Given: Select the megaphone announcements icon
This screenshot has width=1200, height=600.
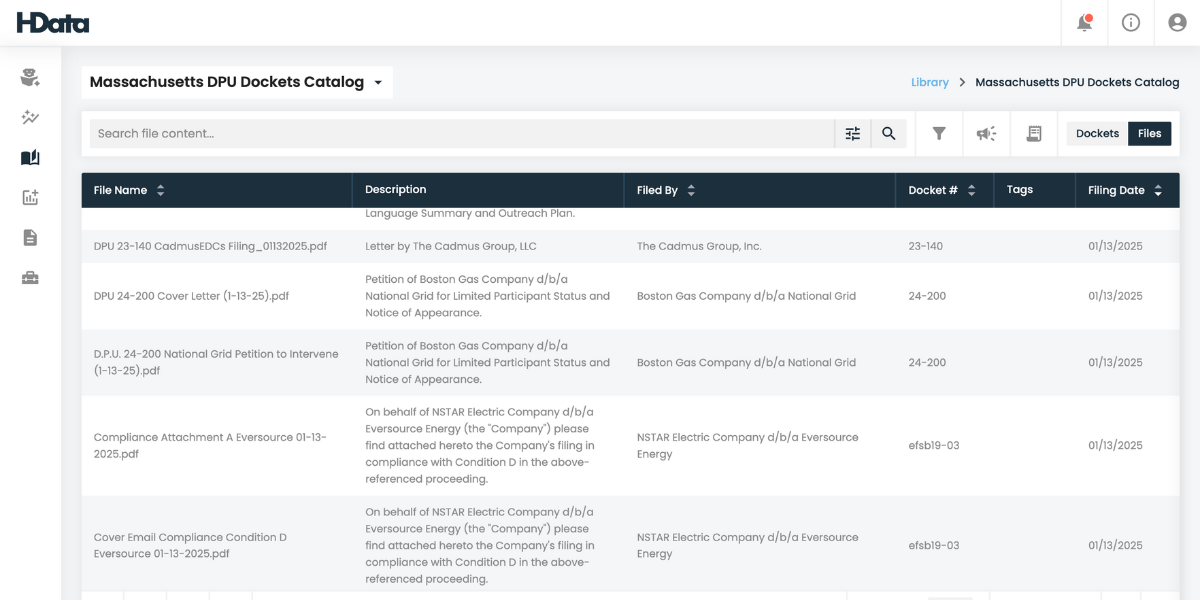Looking at the screenshot, I should (x=987, y=133).
